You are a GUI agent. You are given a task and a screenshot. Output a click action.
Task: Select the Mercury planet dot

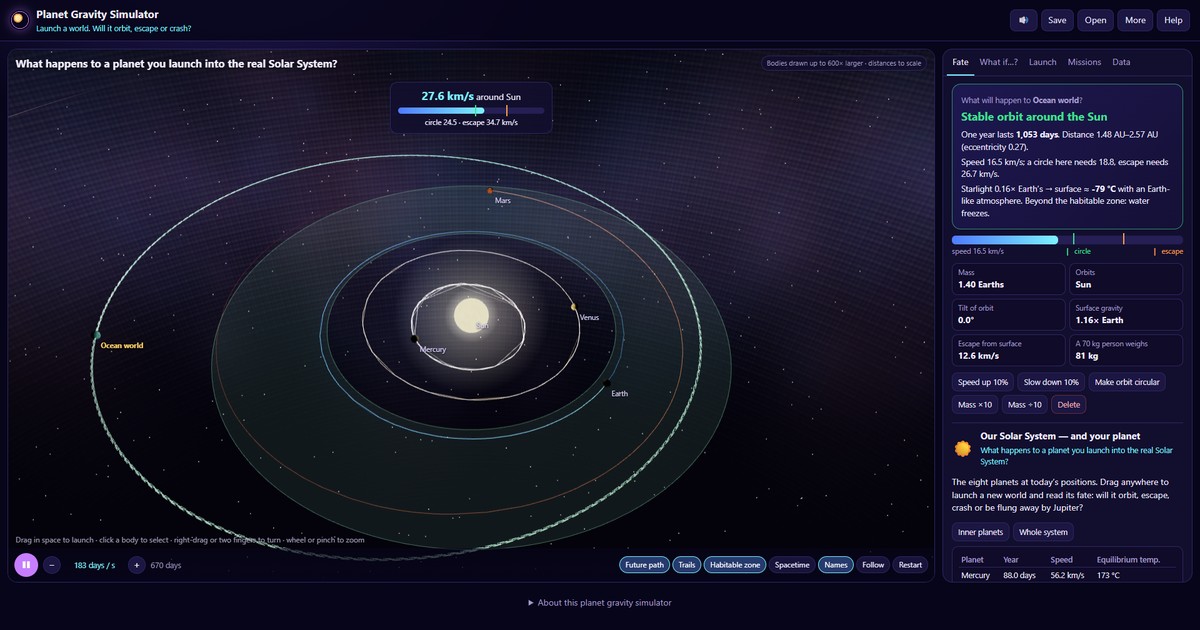[413, 339]
